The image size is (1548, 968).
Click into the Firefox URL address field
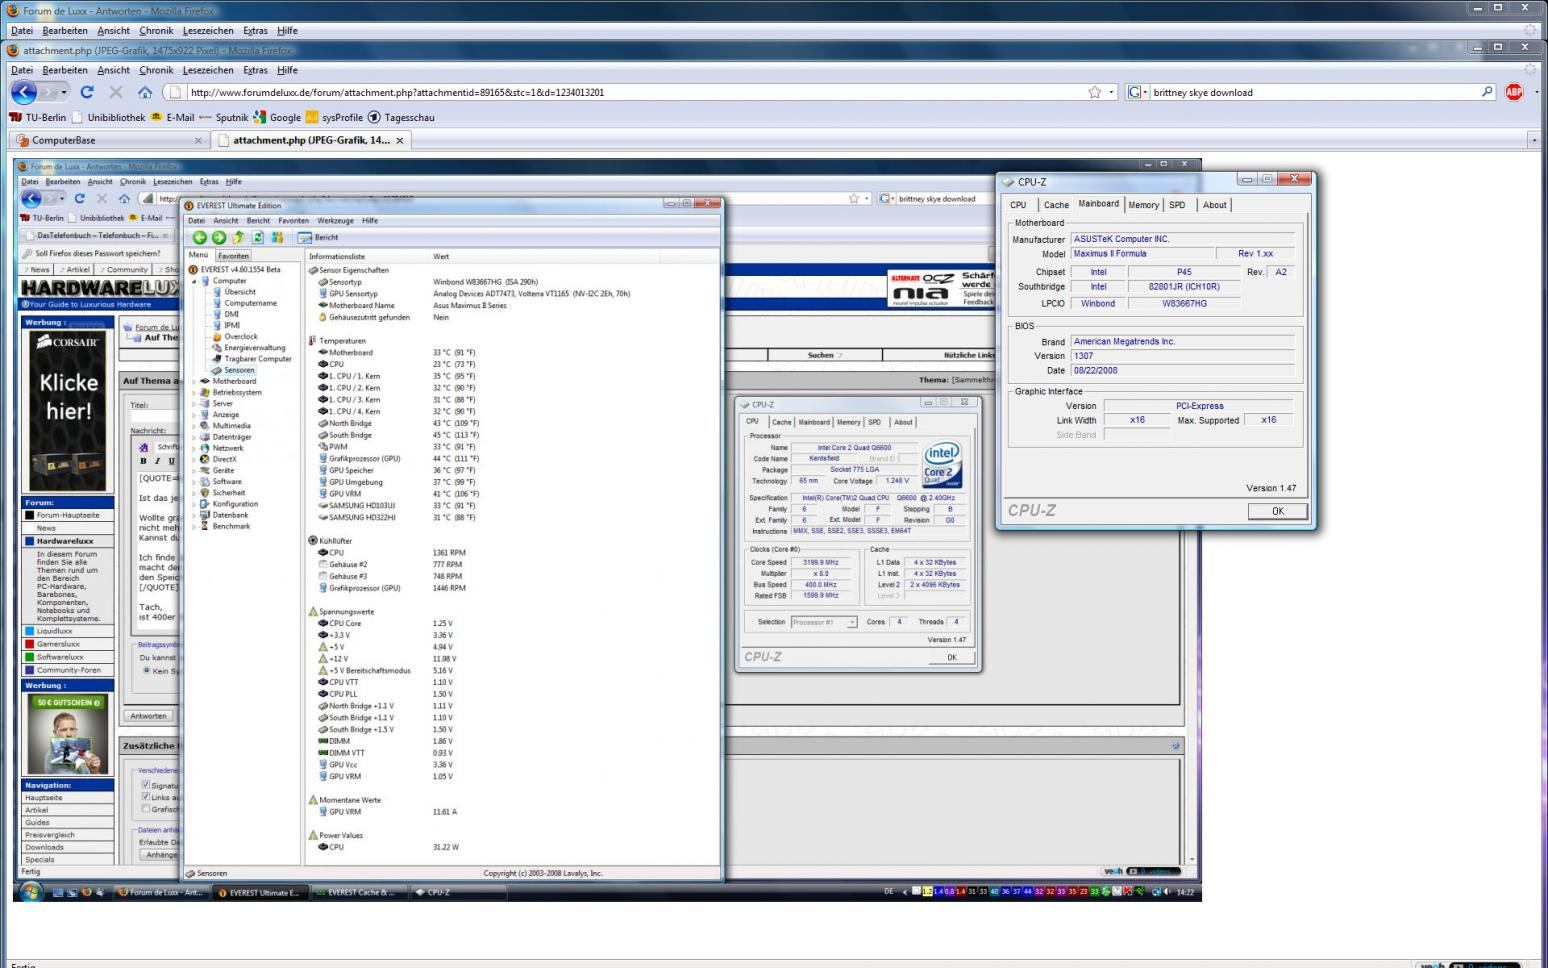[635, 92]
